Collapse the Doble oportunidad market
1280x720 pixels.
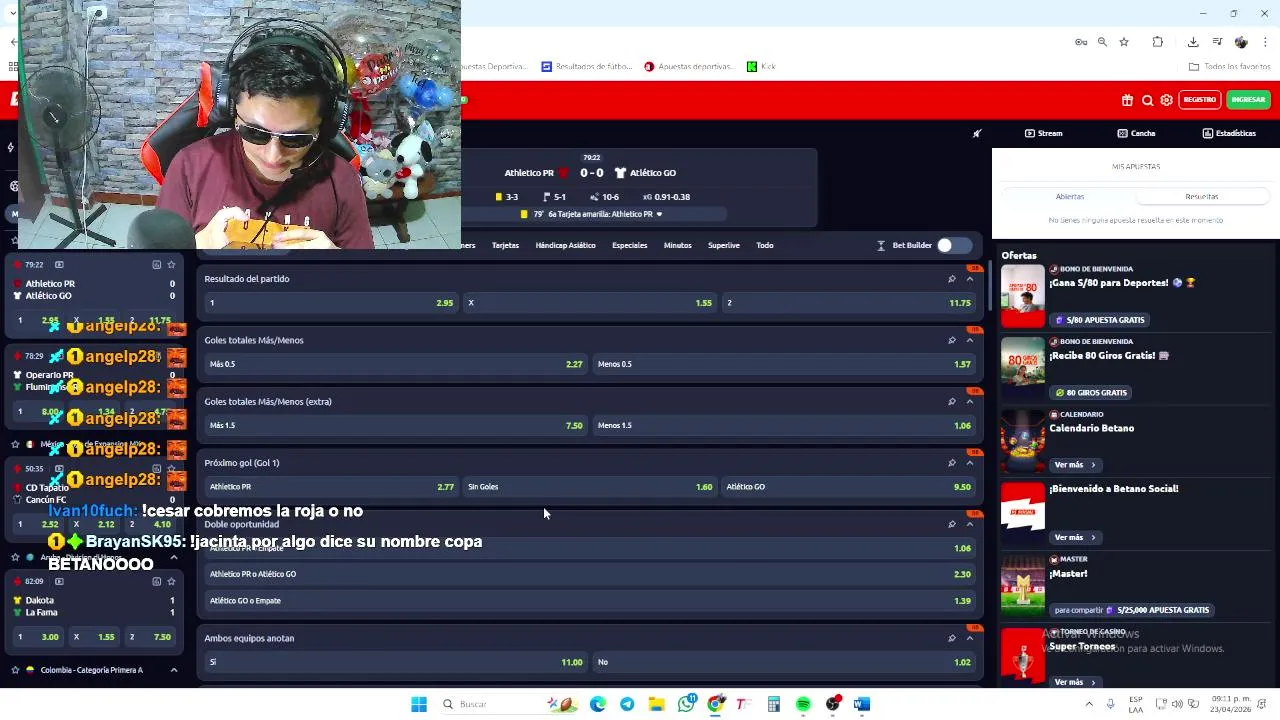click(x=969, y=524)
